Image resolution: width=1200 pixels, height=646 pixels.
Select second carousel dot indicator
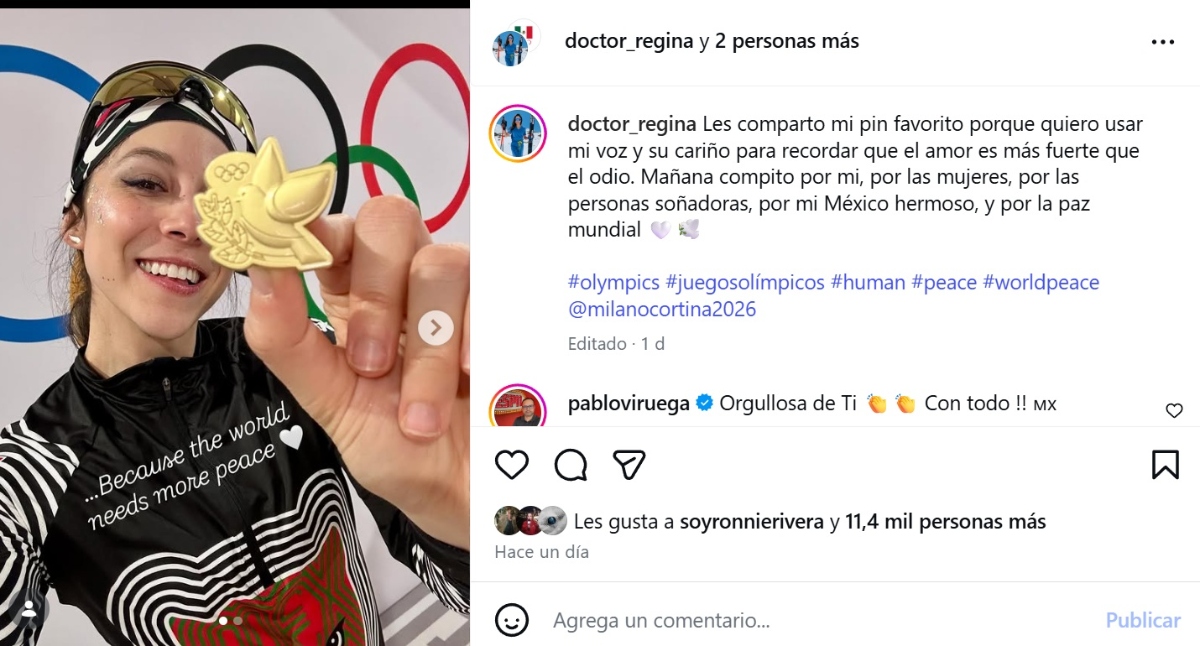pyautogui.click(x=237, y=621)
